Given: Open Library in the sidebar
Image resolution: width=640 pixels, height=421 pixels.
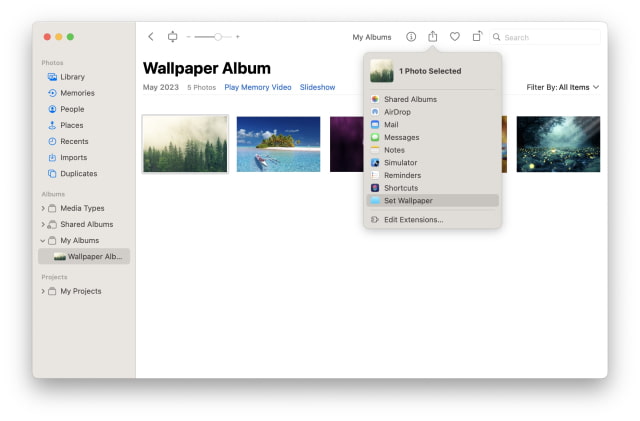Looking at the screenshot, I should 72,77.
